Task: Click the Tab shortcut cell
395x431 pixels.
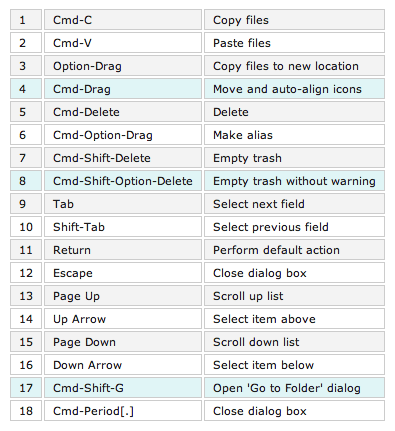Action: click(x=123, y=204)
